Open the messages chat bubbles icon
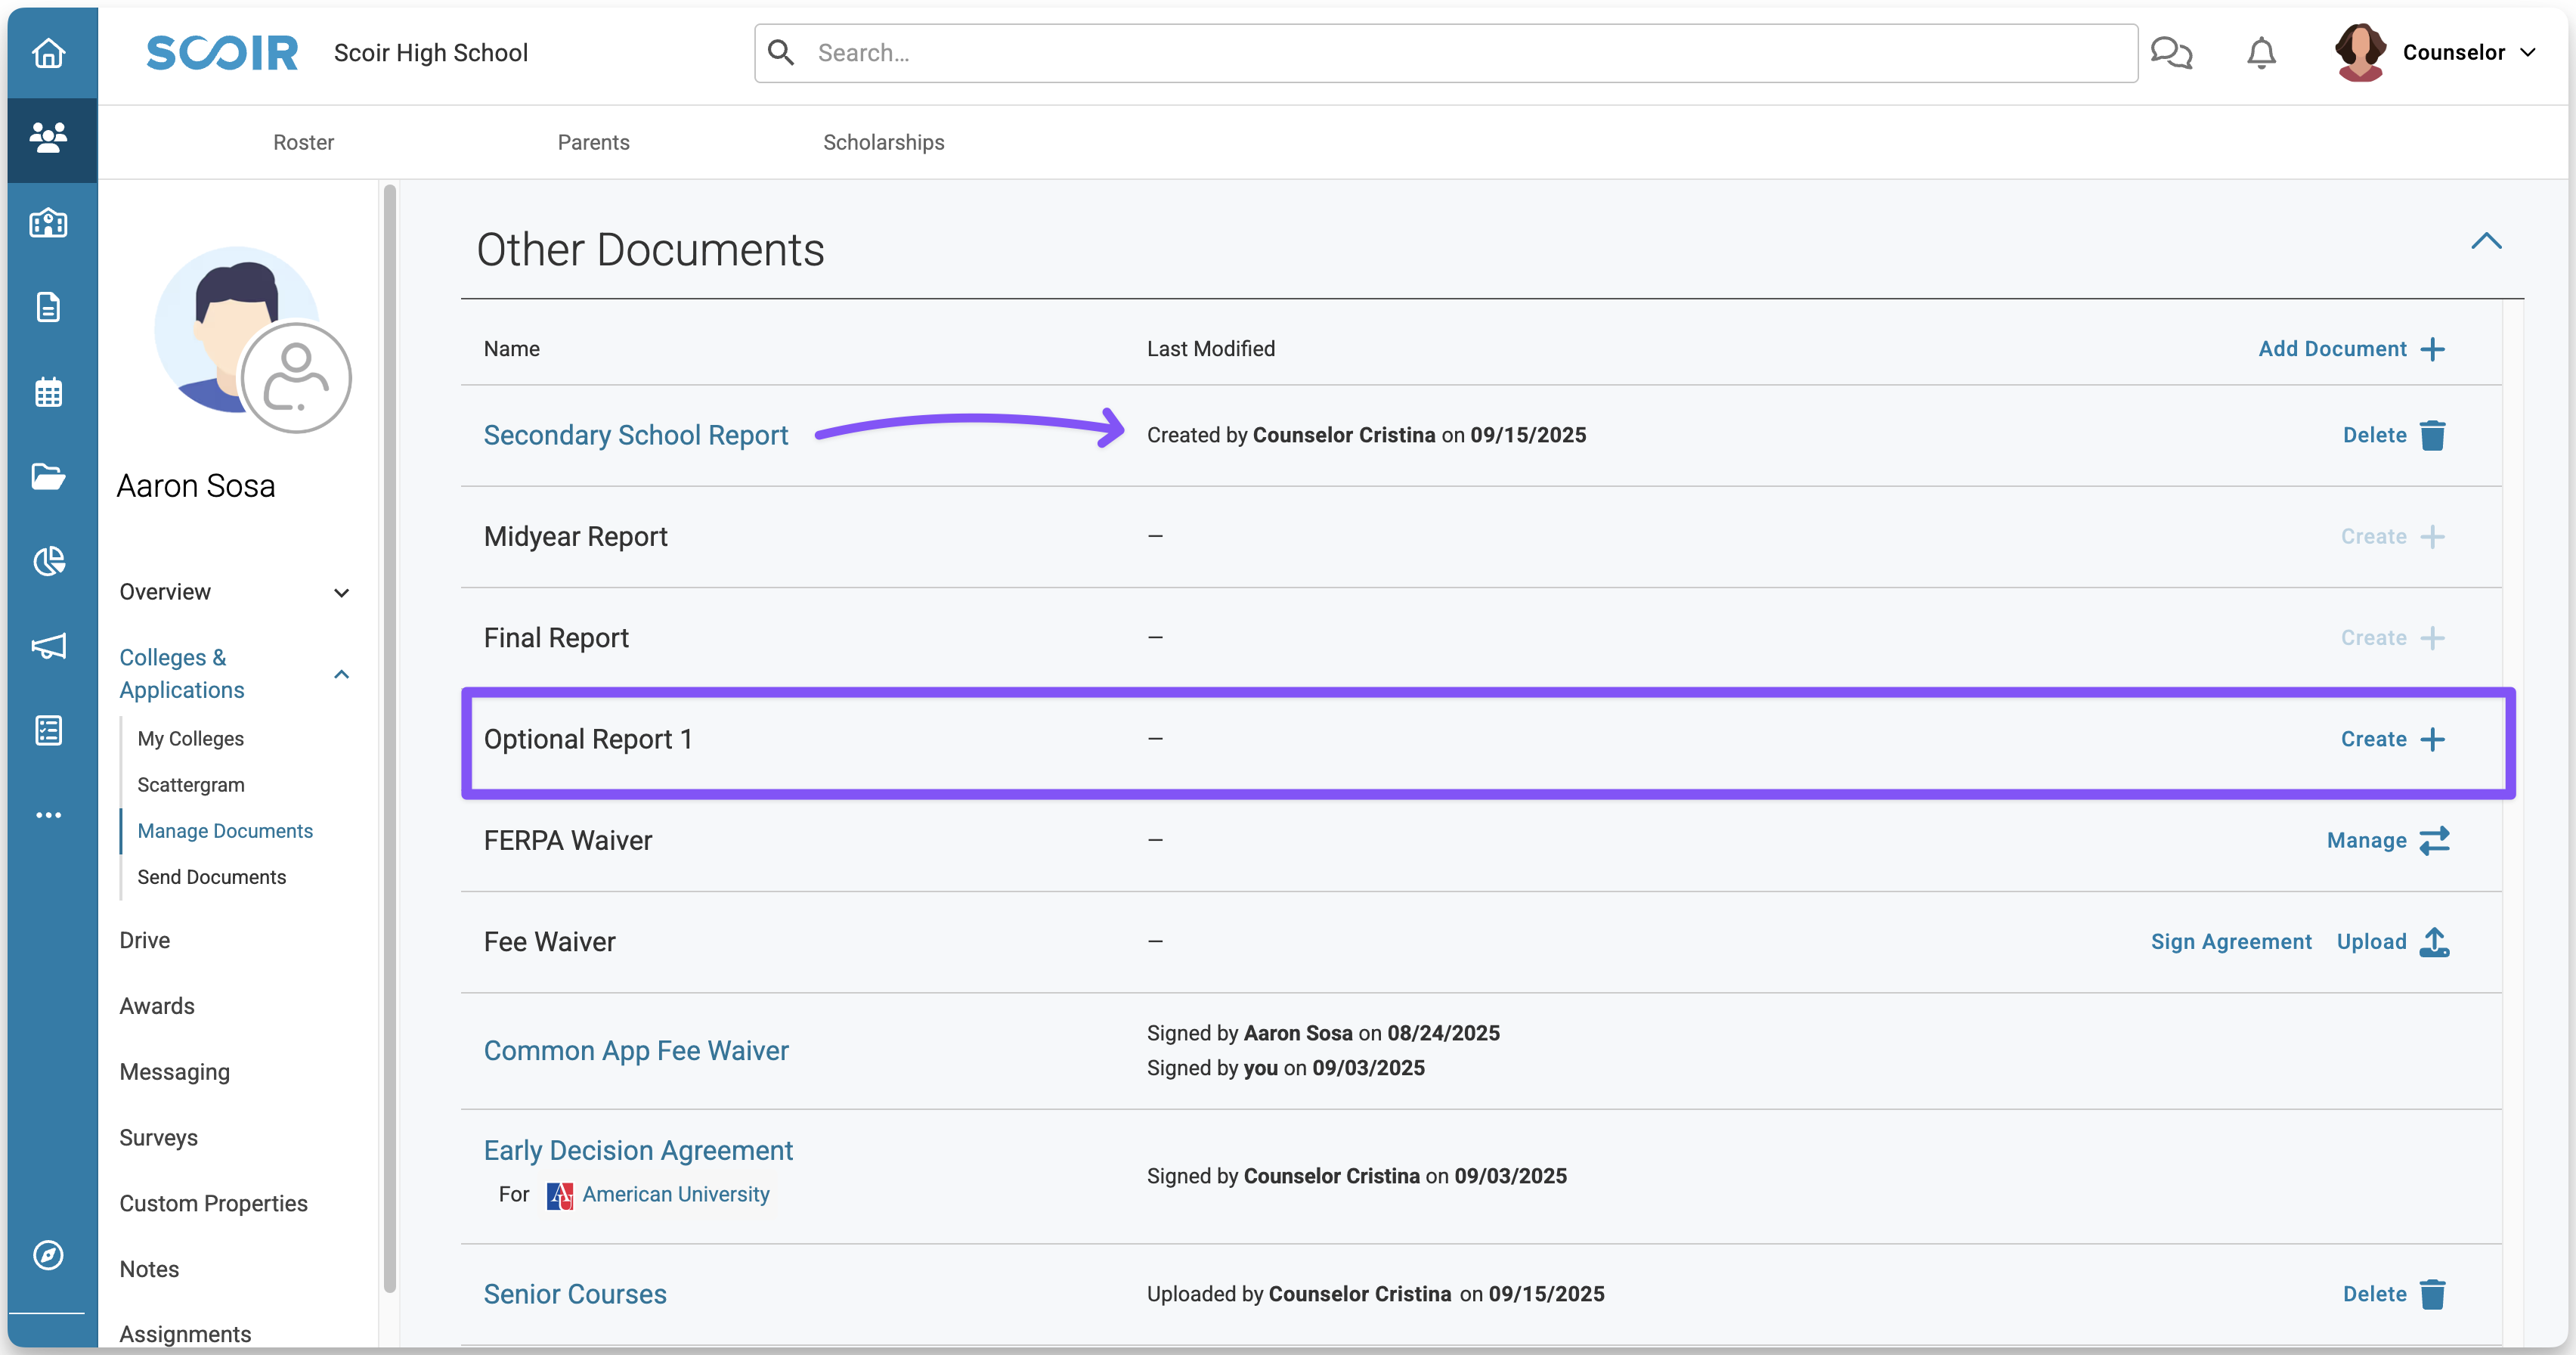This screenshot has height=1355, width=2576. pyautogui.click(x=2171, y=52)
